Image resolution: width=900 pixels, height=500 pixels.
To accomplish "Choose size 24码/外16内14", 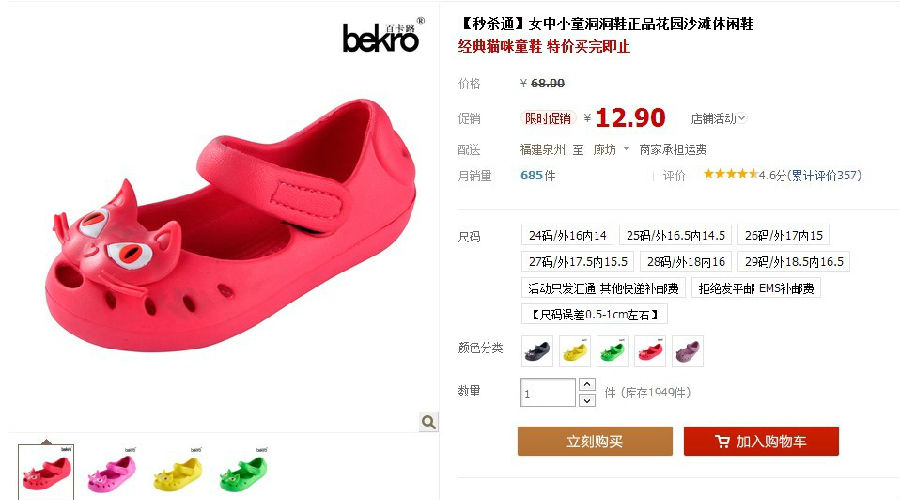I will 568,235.
